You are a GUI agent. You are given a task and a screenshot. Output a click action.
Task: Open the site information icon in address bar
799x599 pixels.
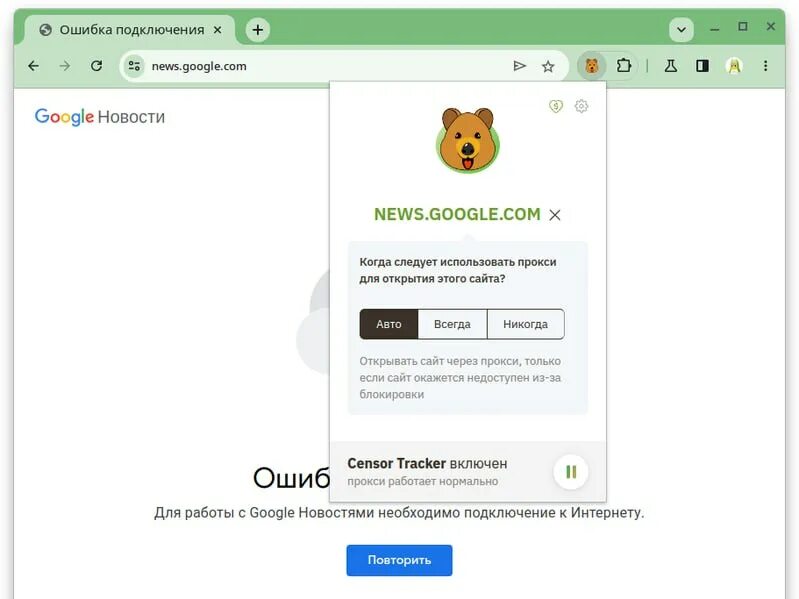(x=135, y=66)
